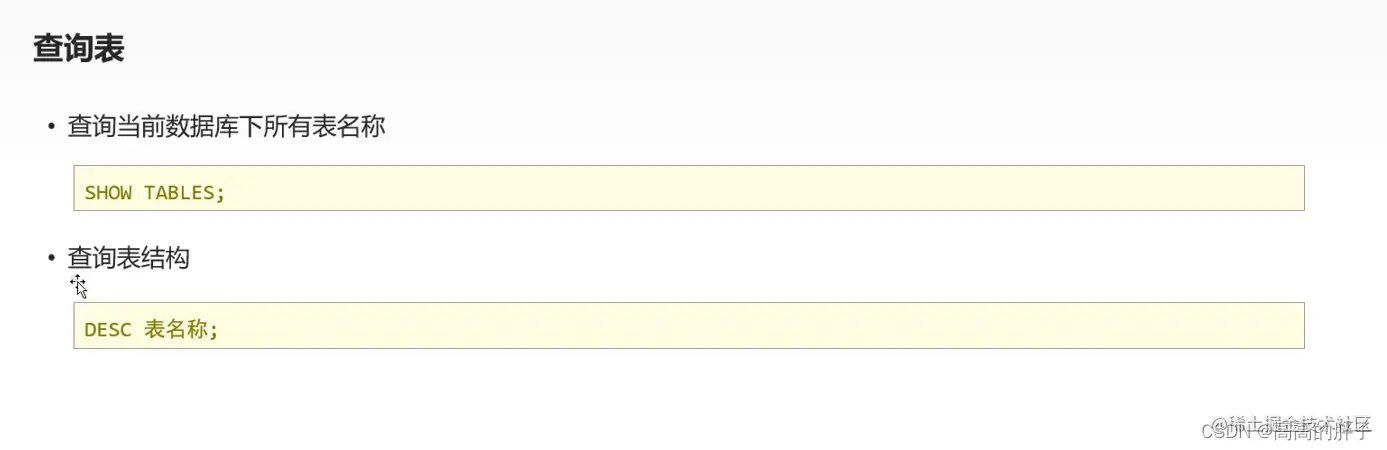Image resolution: width=1387 pixels, height=450 pixels.
Task: Select the text 查询当前数据库下所有表名称
Action: coord(226,127)
